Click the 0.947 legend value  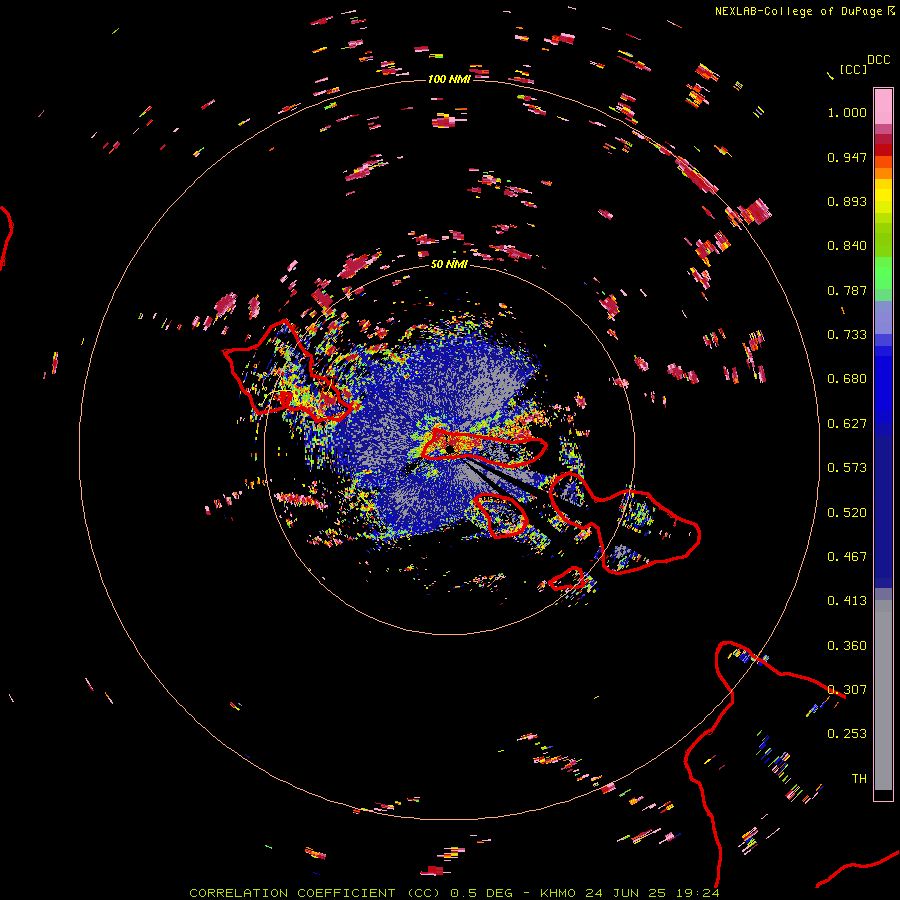[847, 157]
